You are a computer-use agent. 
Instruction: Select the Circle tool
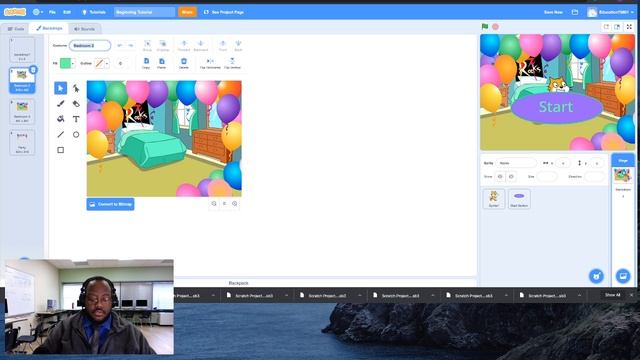[76, 135]
